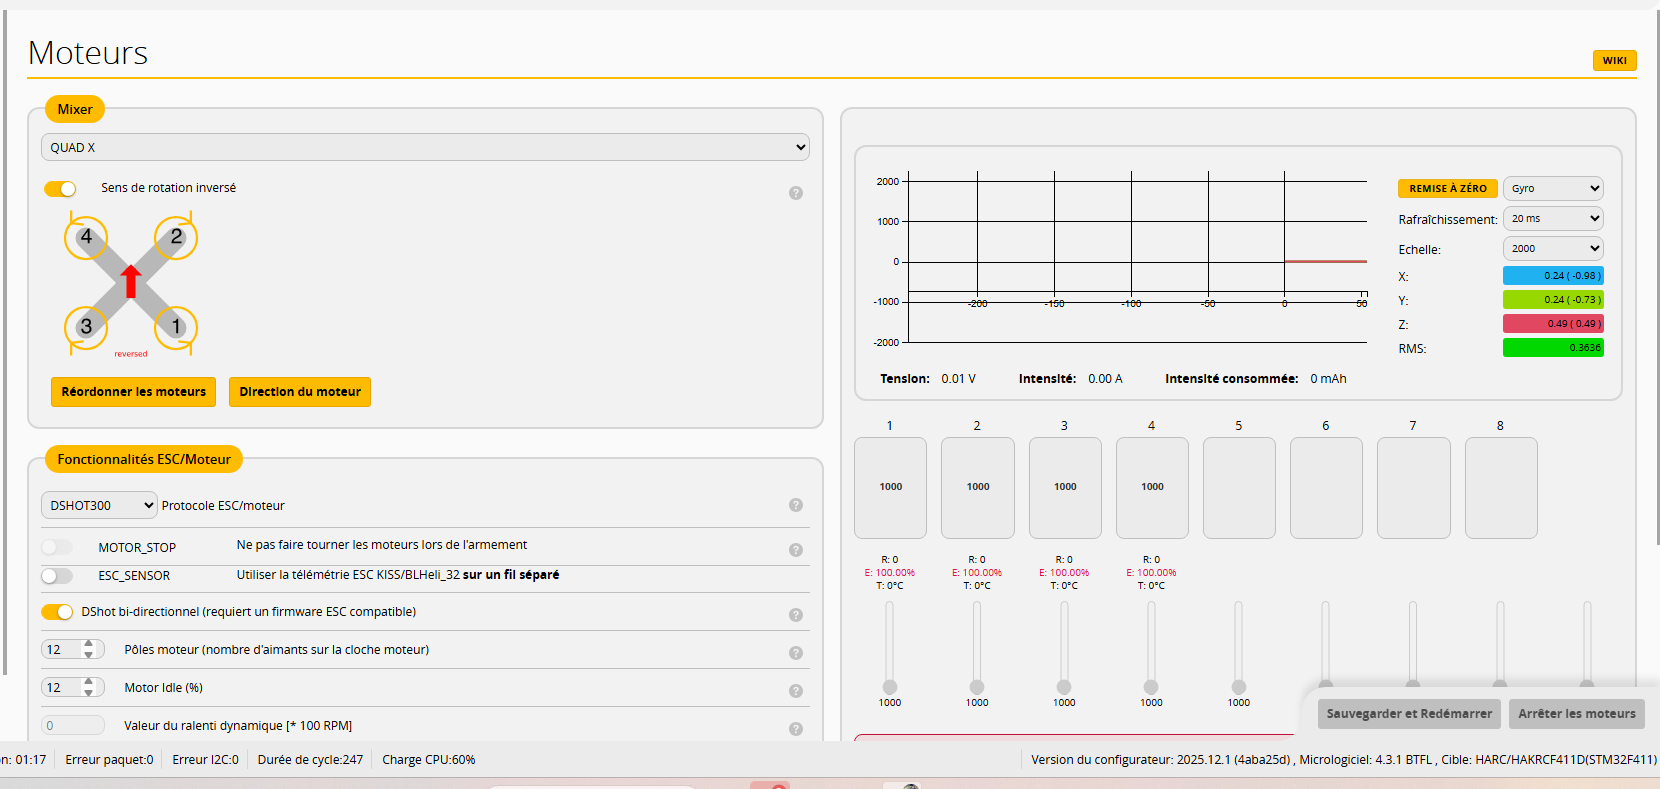Click the Motor Idle (%) value field
The image size is (1660, 789).
coord(63,688)
